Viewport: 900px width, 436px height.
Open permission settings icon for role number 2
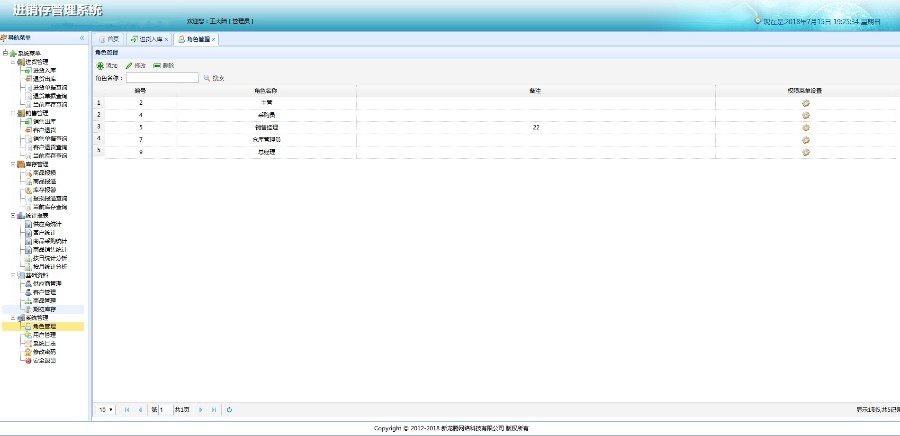click(x=806, y=103)
